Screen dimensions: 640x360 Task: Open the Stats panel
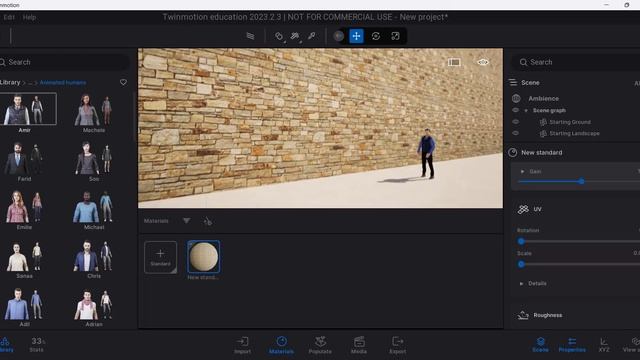pyautogui.click(x=37, y=344)
